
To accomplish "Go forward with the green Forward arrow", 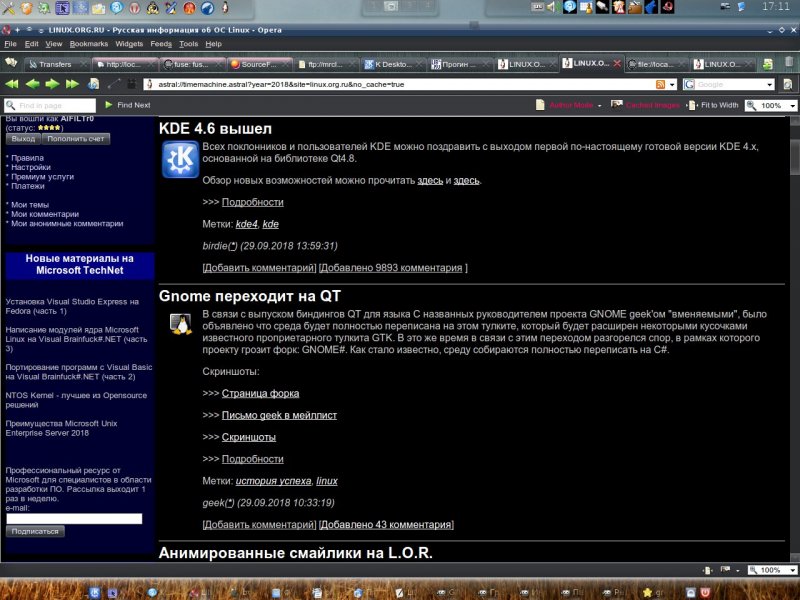I will [53, 84].
